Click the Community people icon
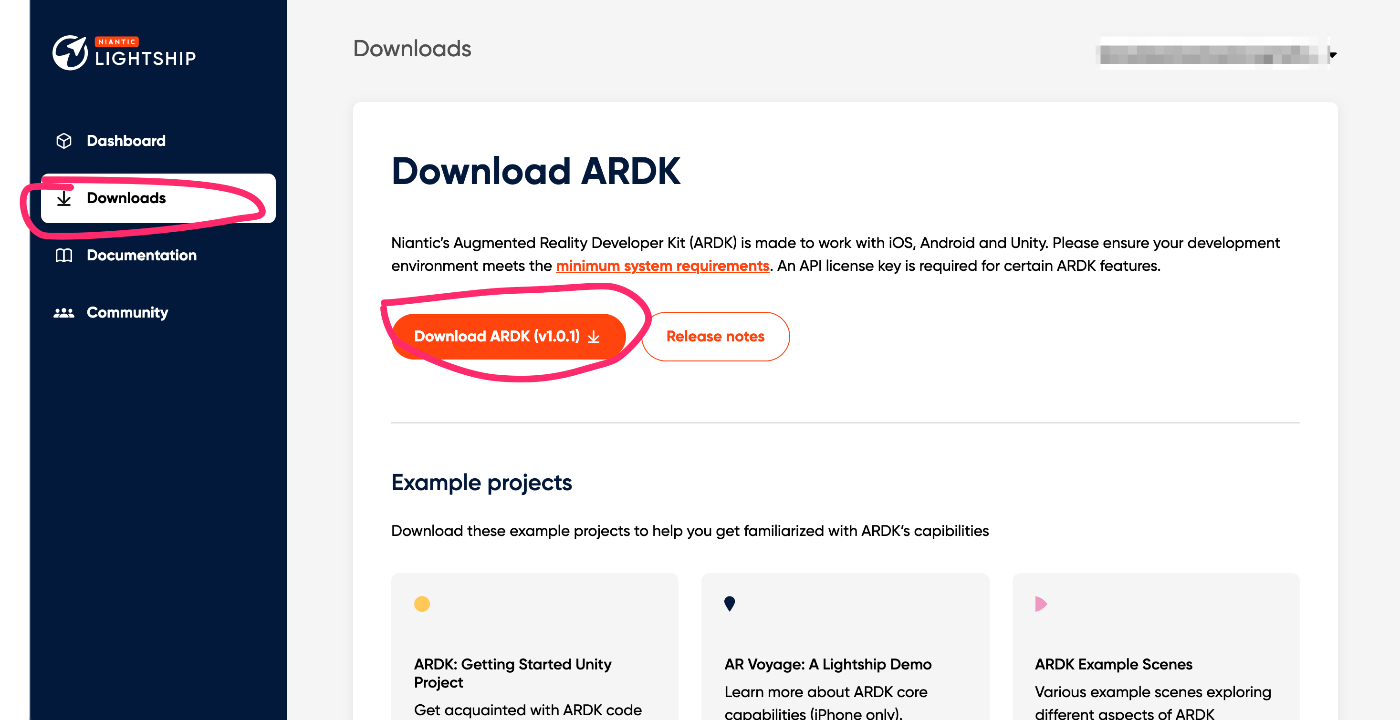This screenshot has height=720, width=1400. point(64,313)
